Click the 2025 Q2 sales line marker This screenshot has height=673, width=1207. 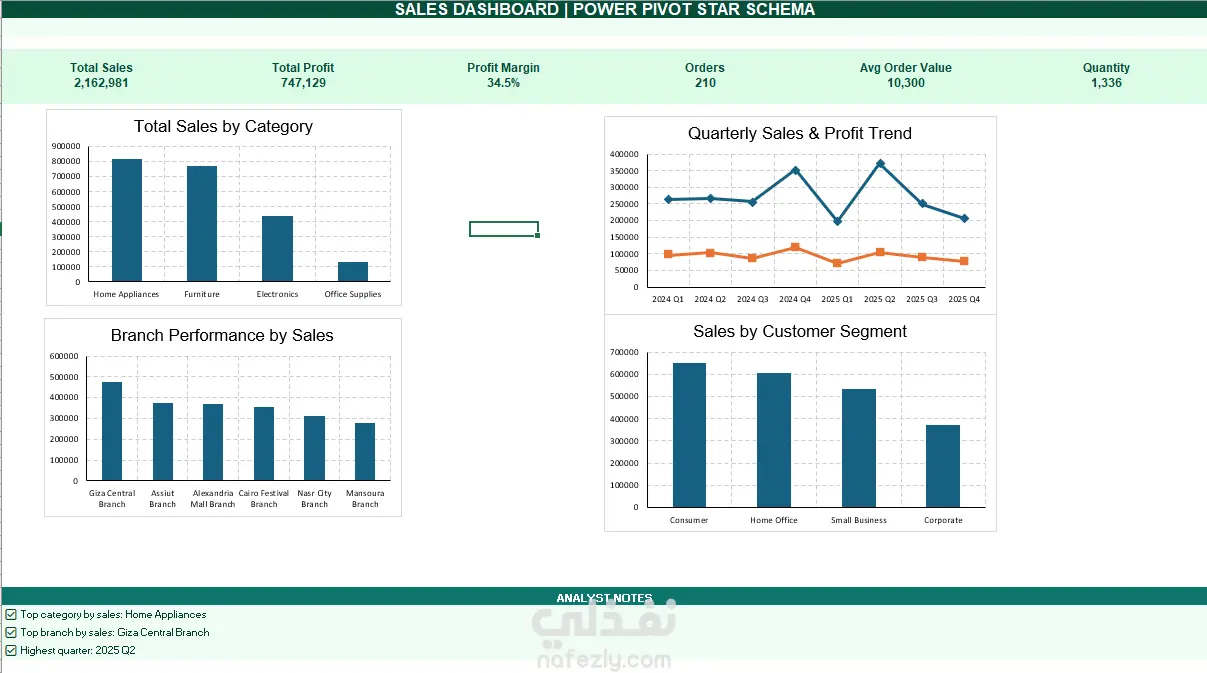880,164
